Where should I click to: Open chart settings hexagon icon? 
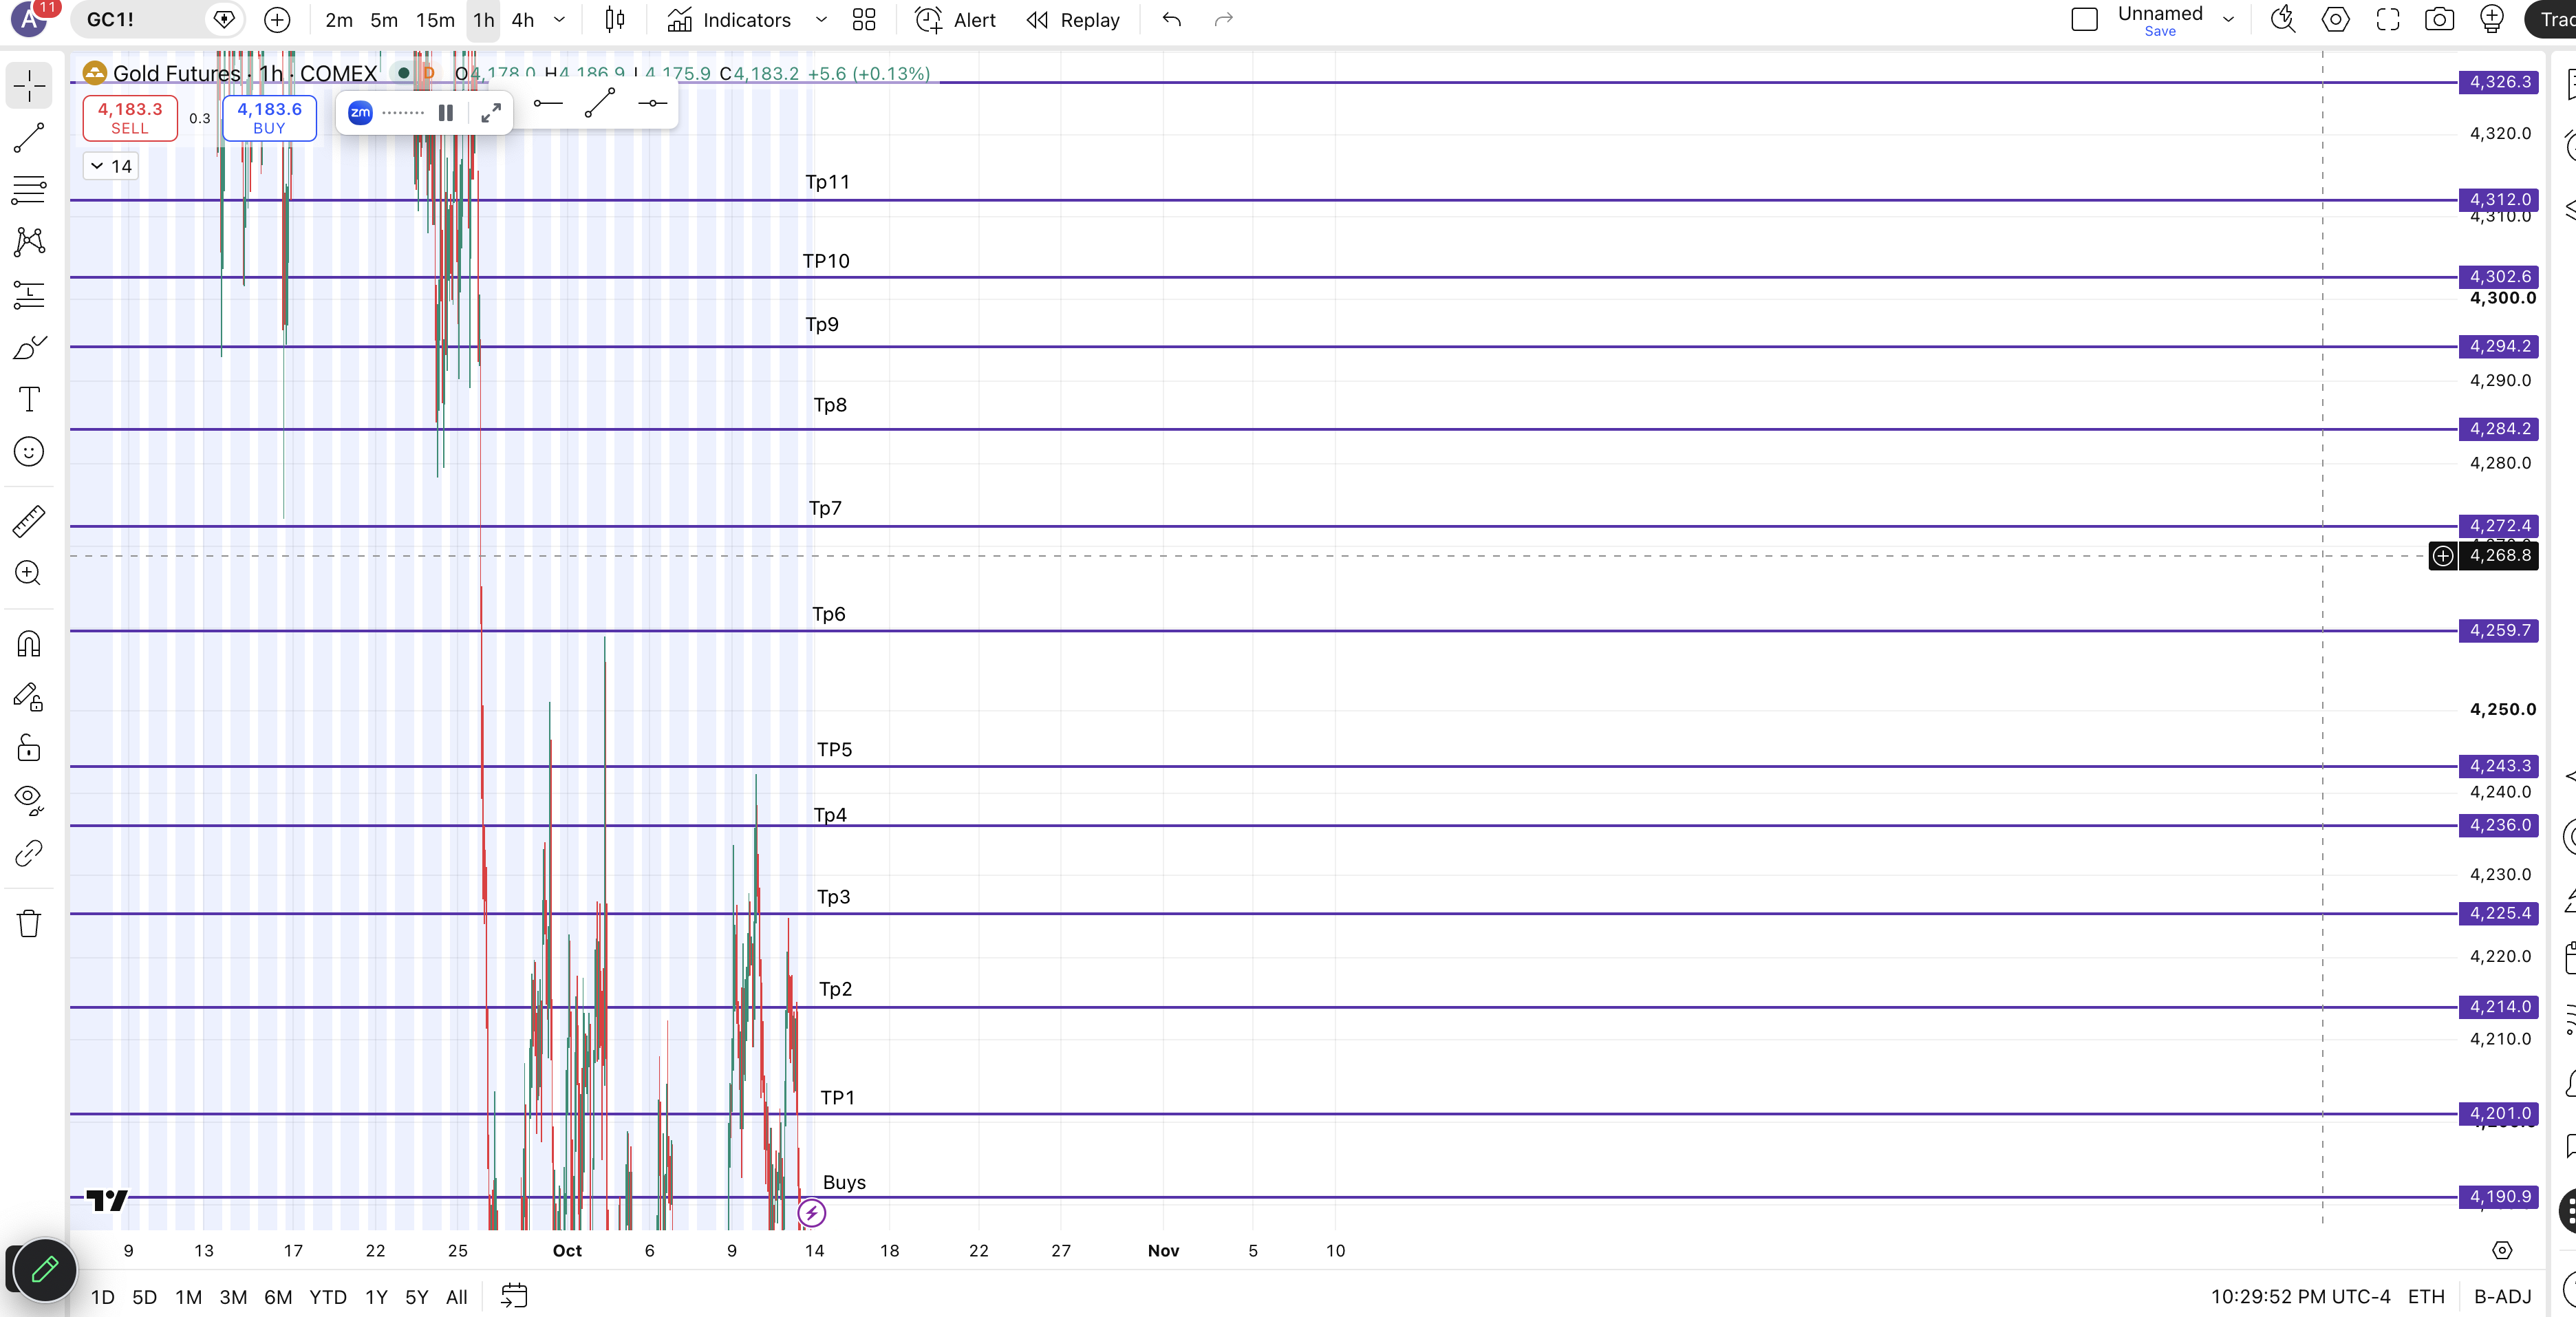[2336, 20]
